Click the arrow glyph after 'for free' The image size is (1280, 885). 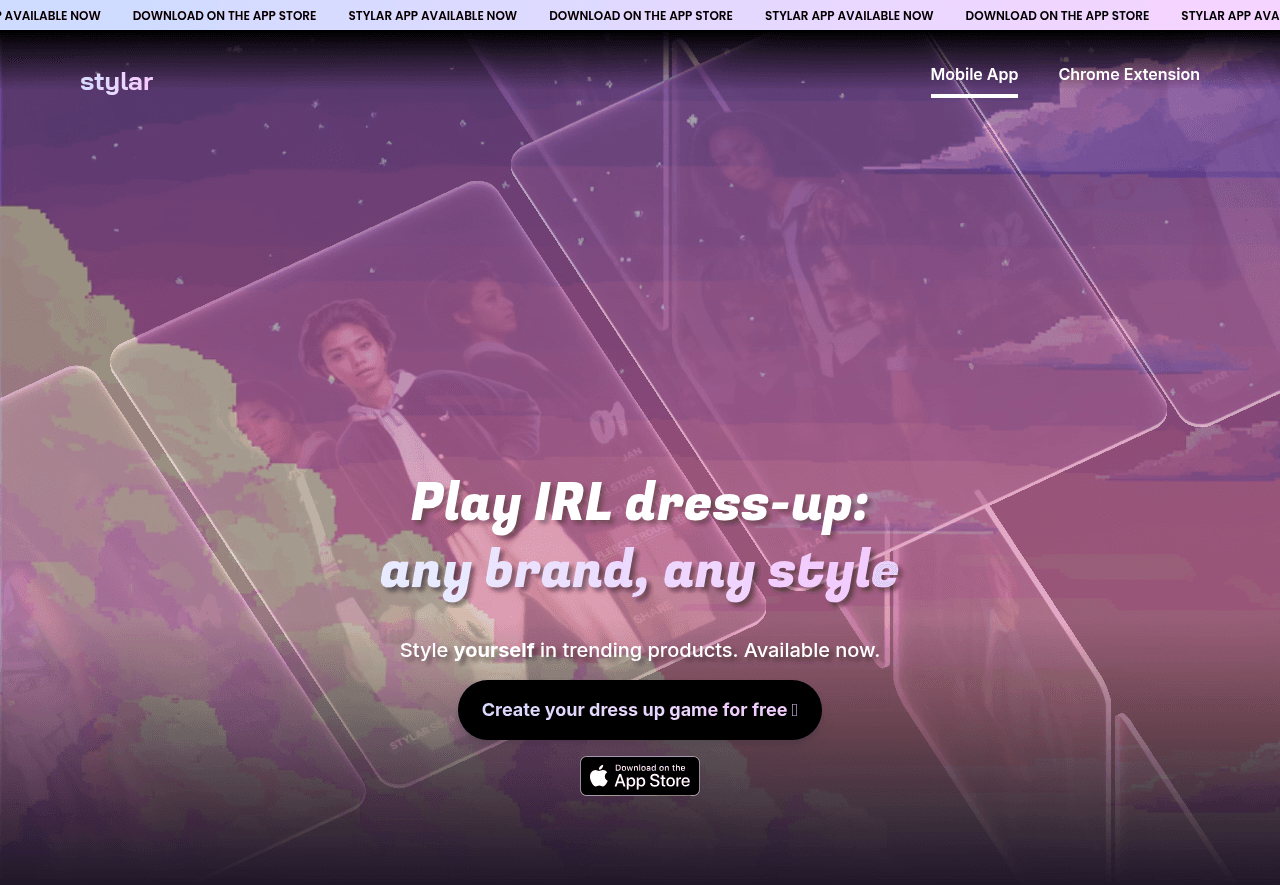pyautogui.click(x=795, y=710)
